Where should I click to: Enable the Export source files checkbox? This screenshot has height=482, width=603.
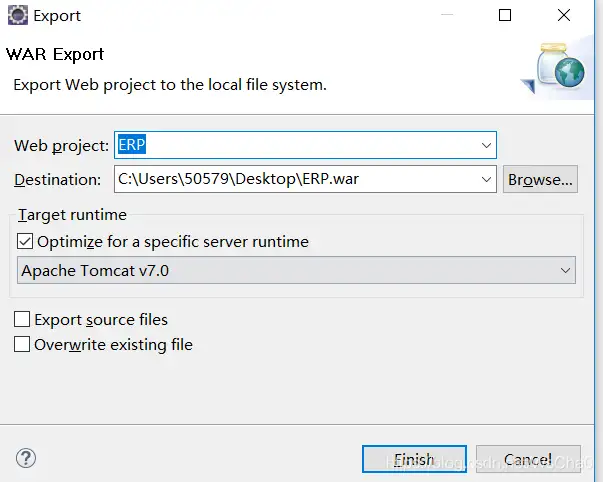point(22,320)
